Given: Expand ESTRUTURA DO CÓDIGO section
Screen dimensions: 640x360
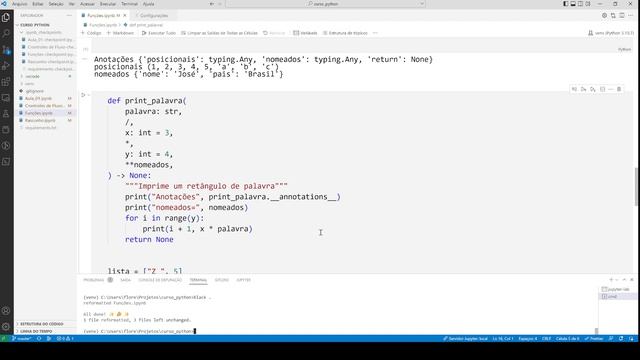Looking at the screenshot, I should tap(42, 324).
